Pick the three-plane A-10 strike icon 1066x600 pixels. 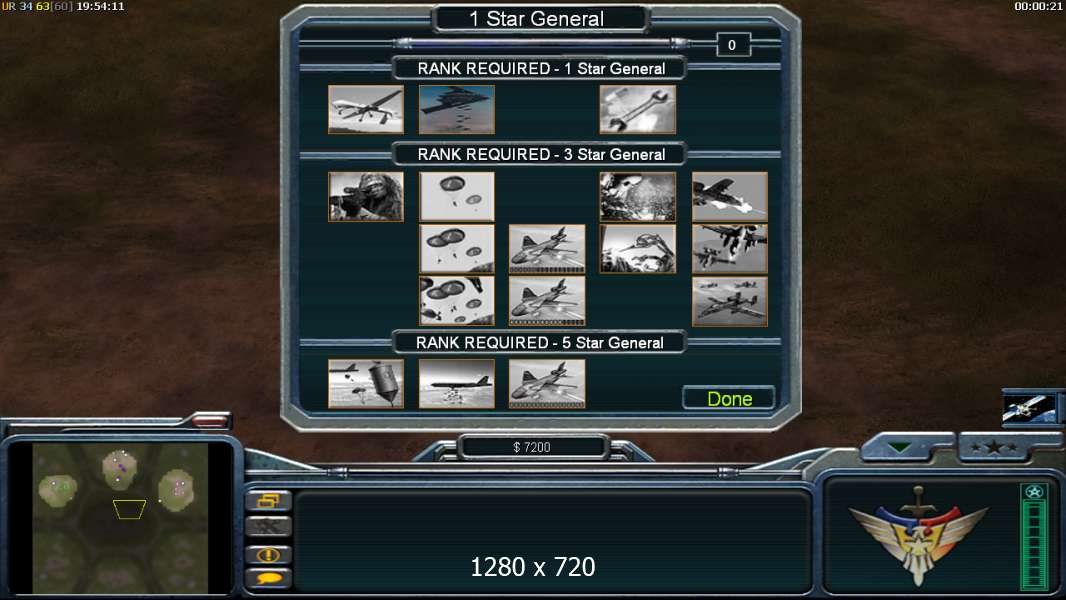729,301
